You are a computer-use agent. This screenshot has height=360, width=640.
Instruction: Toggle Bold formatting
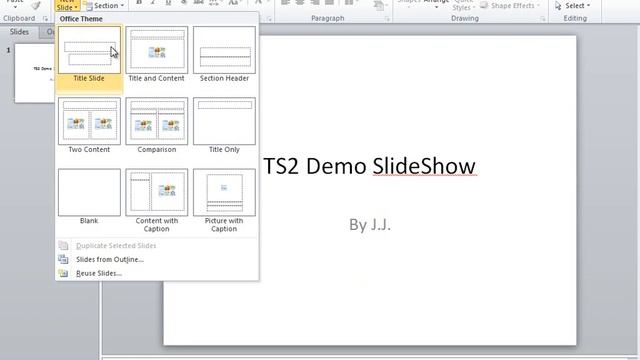pos(139,2)
